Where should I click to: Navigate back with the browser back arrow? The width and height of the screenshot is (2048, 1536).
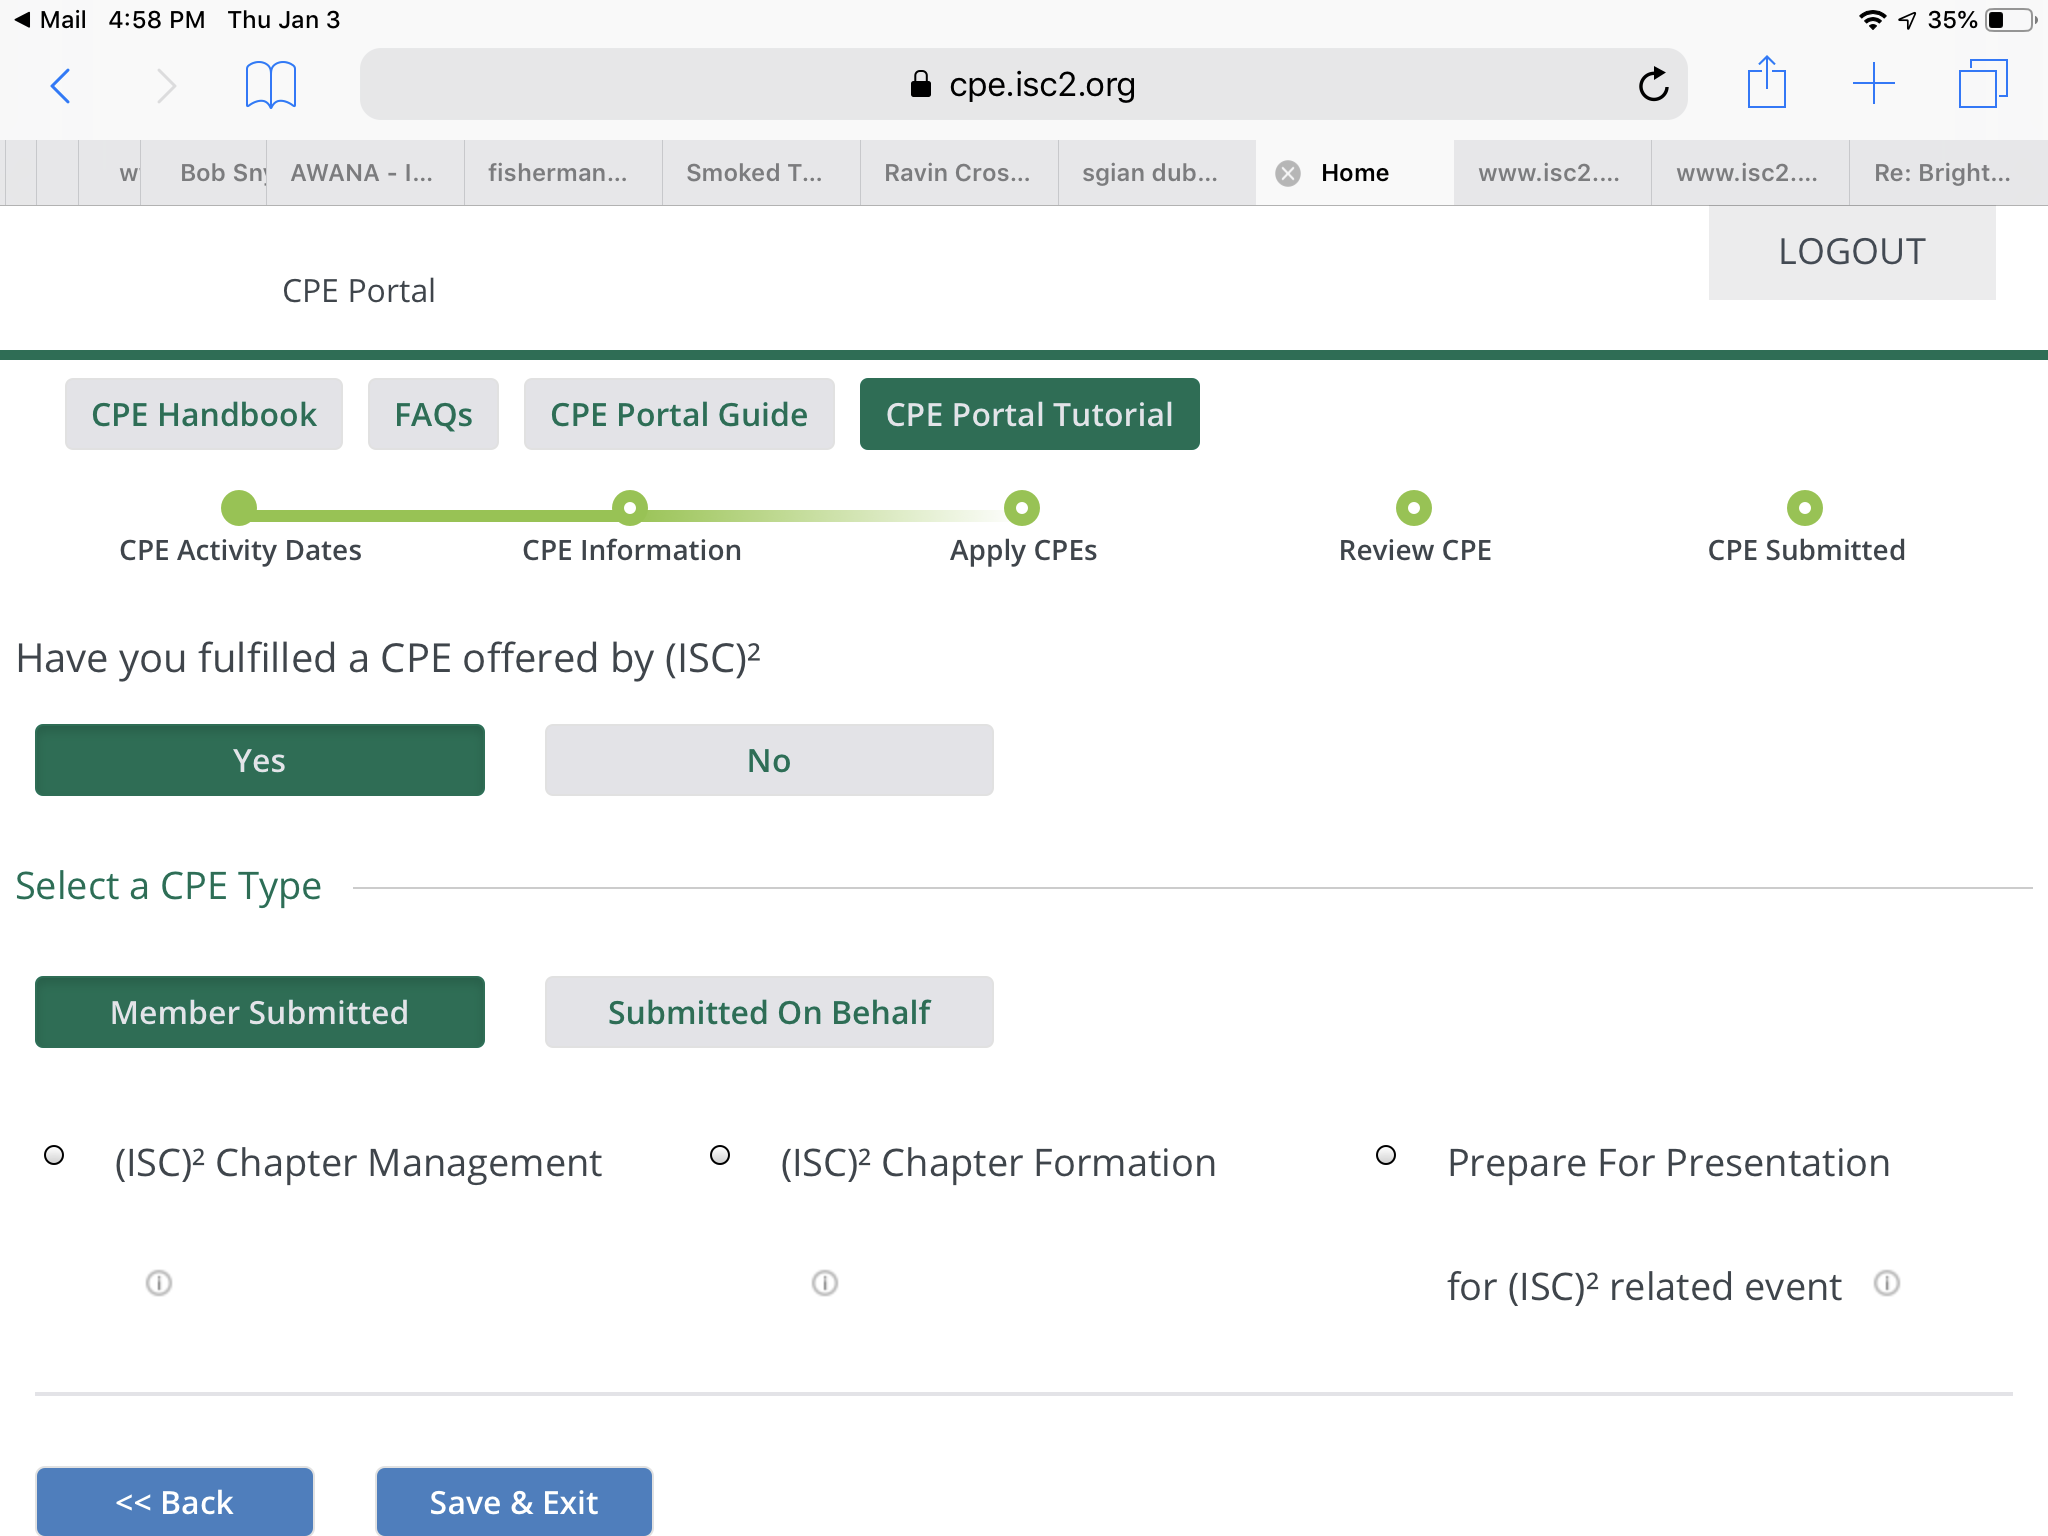point(61,84)
